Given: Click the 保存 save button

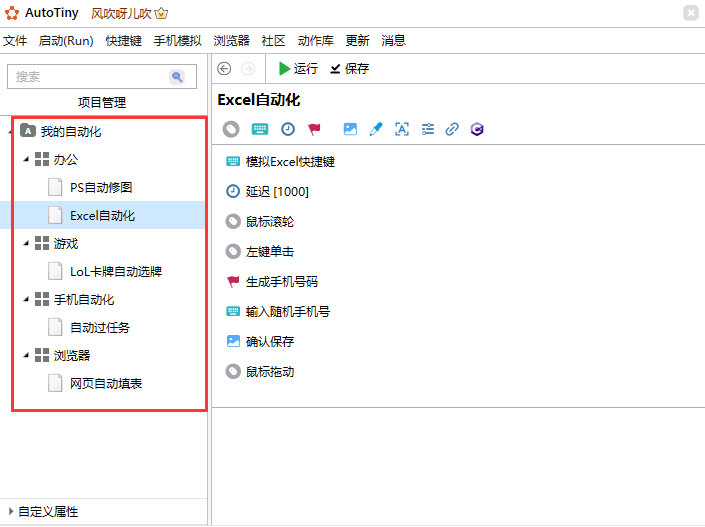Looking at the screenshot, I should coord(349,69).
